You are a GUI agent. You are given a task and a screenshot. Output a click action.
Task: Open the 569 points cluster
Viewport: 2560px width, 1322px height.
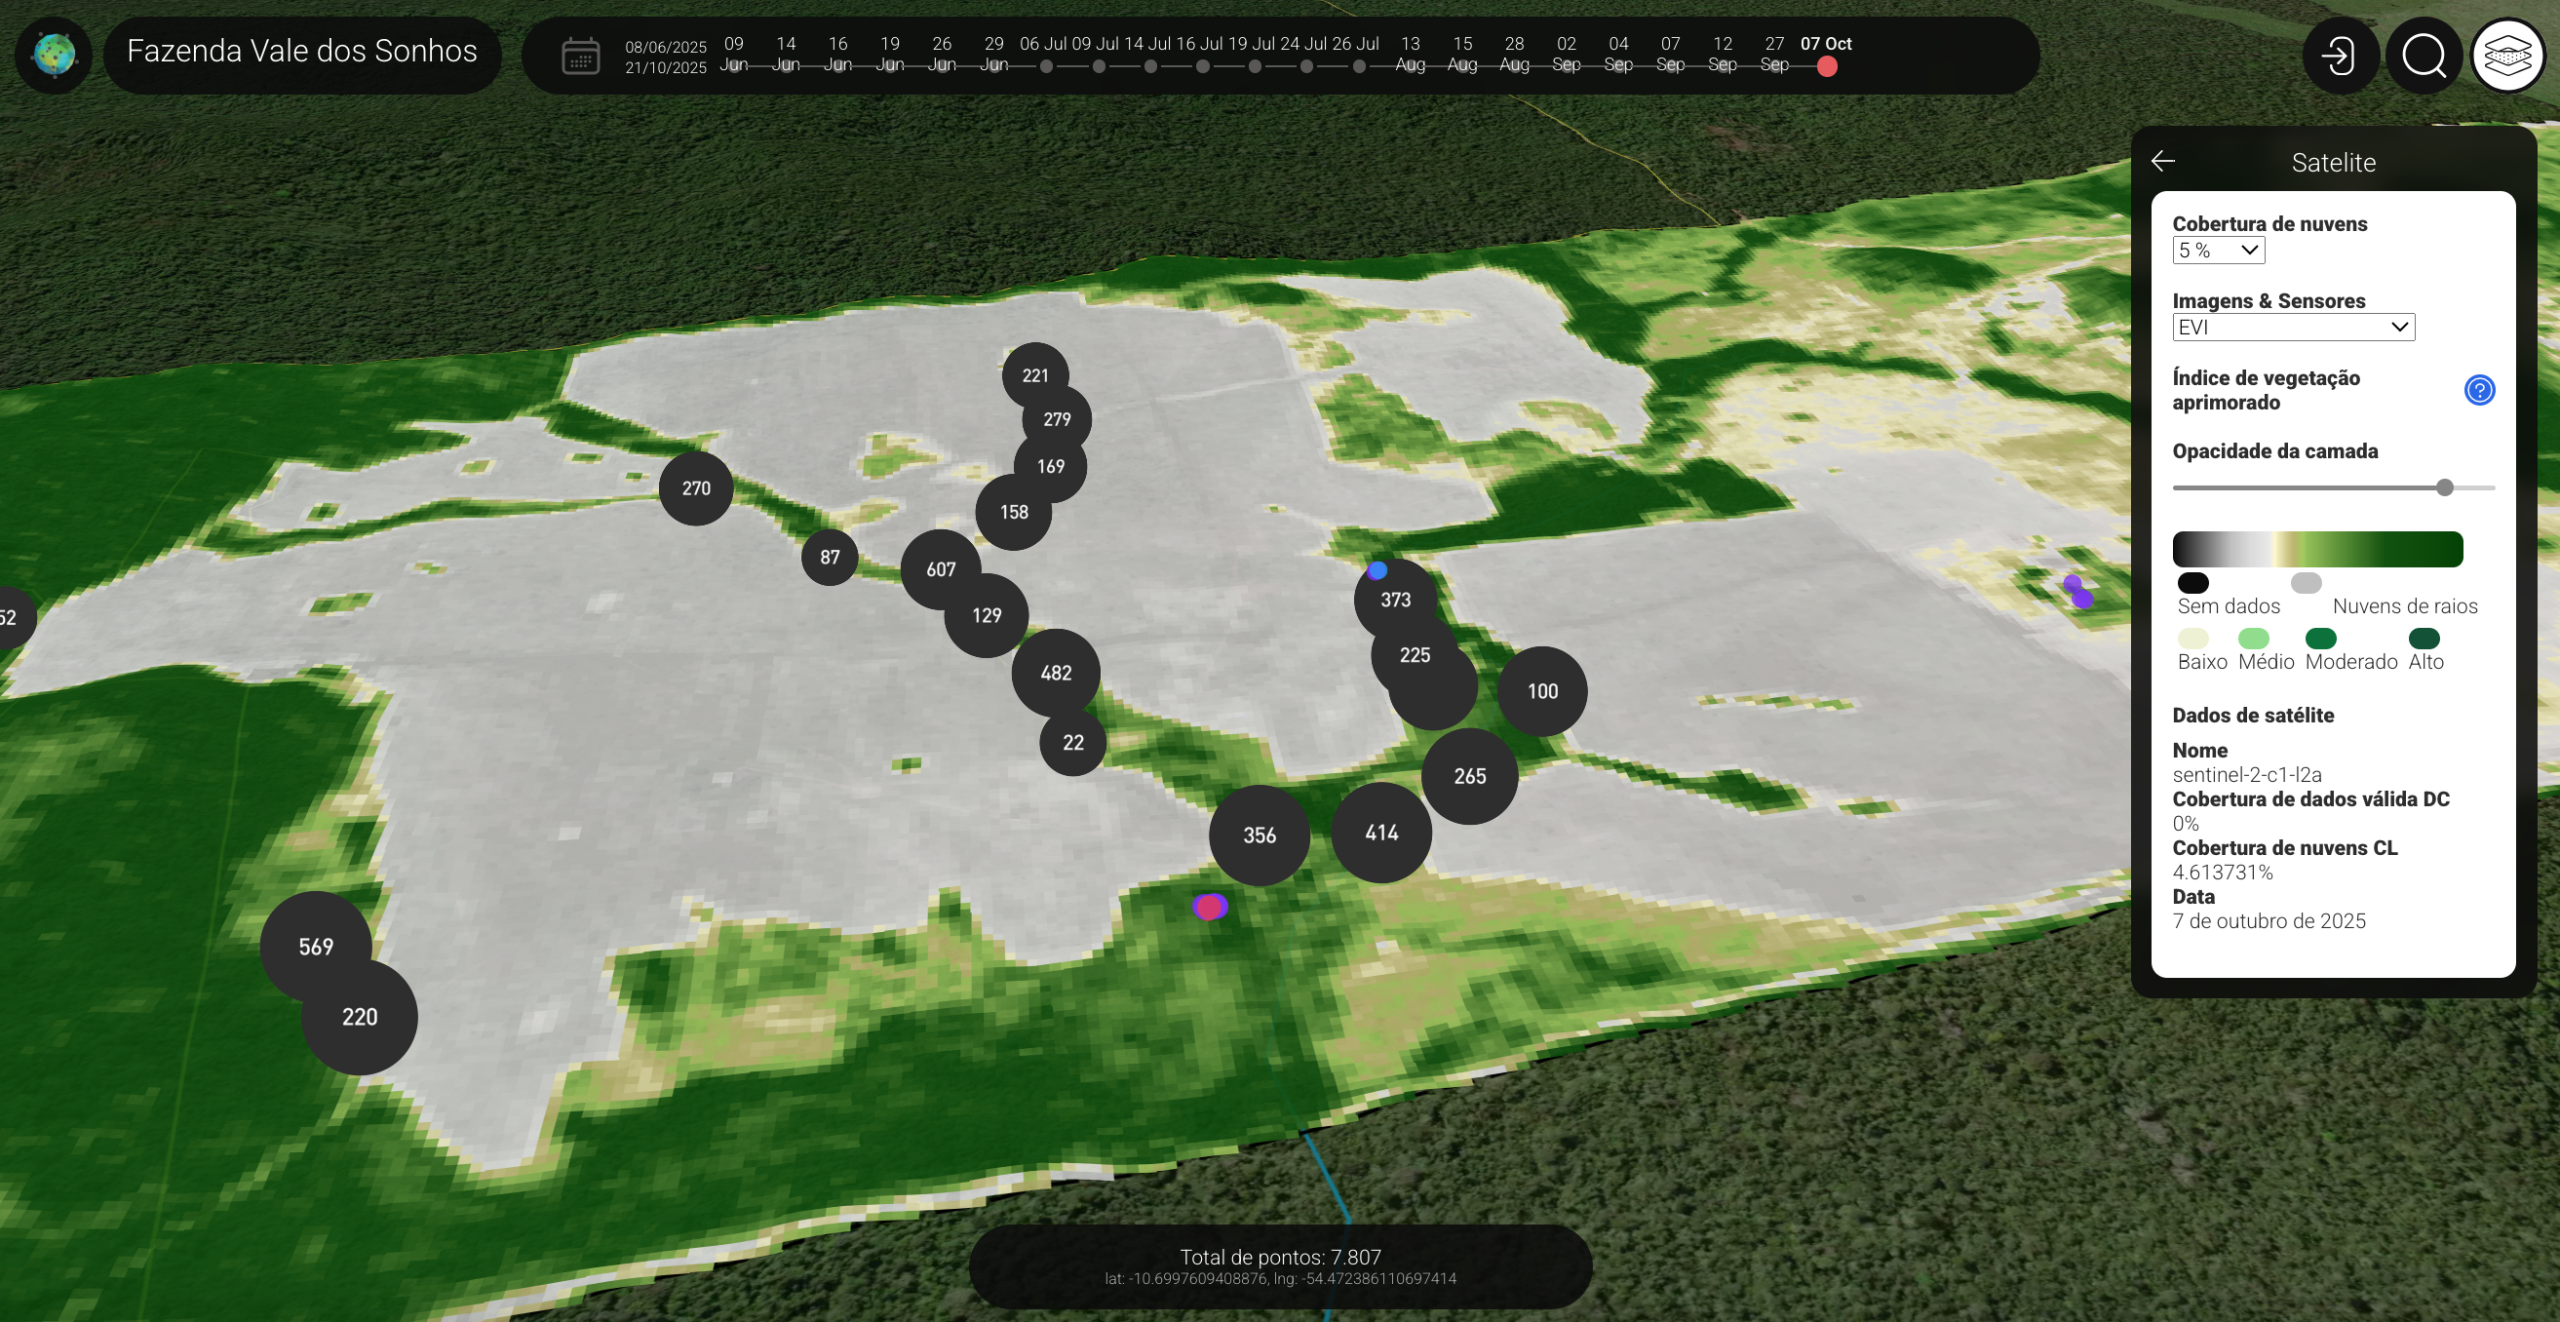click(x=315, y=946)
